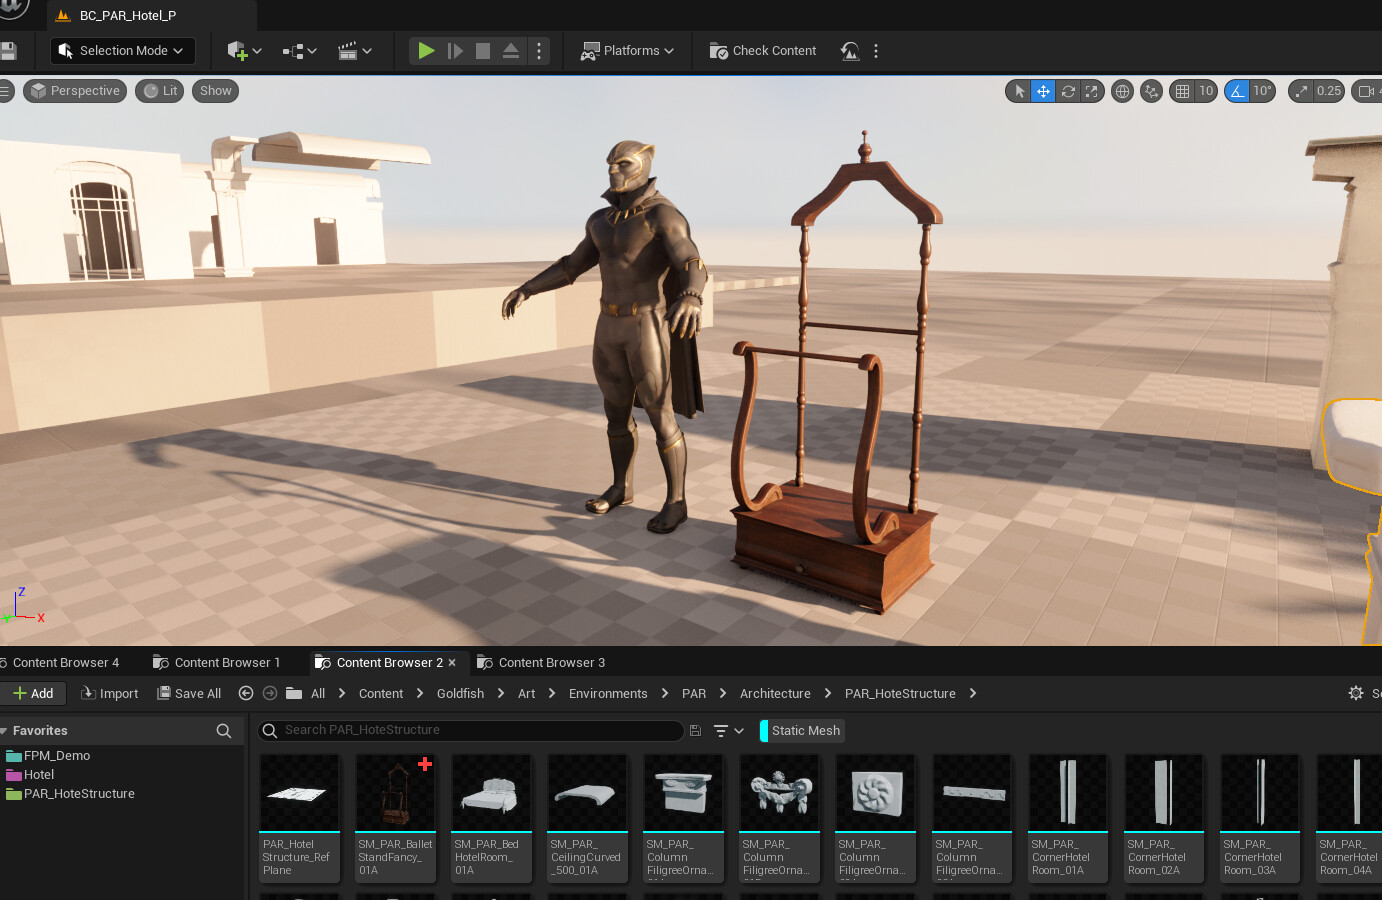
Task: Click the save search icon beside search field
Action: (696, 731)
